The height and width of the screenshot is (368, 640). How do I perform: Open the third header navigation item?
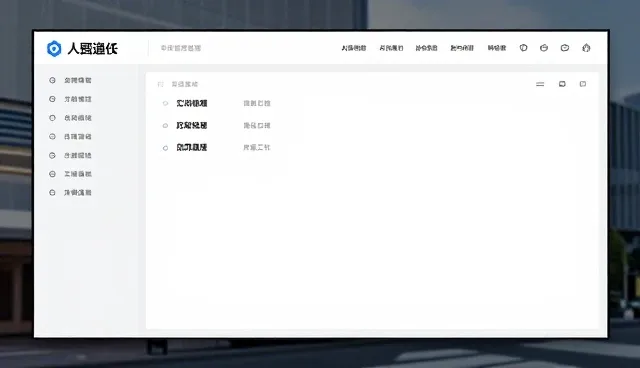tap(426, 48)
